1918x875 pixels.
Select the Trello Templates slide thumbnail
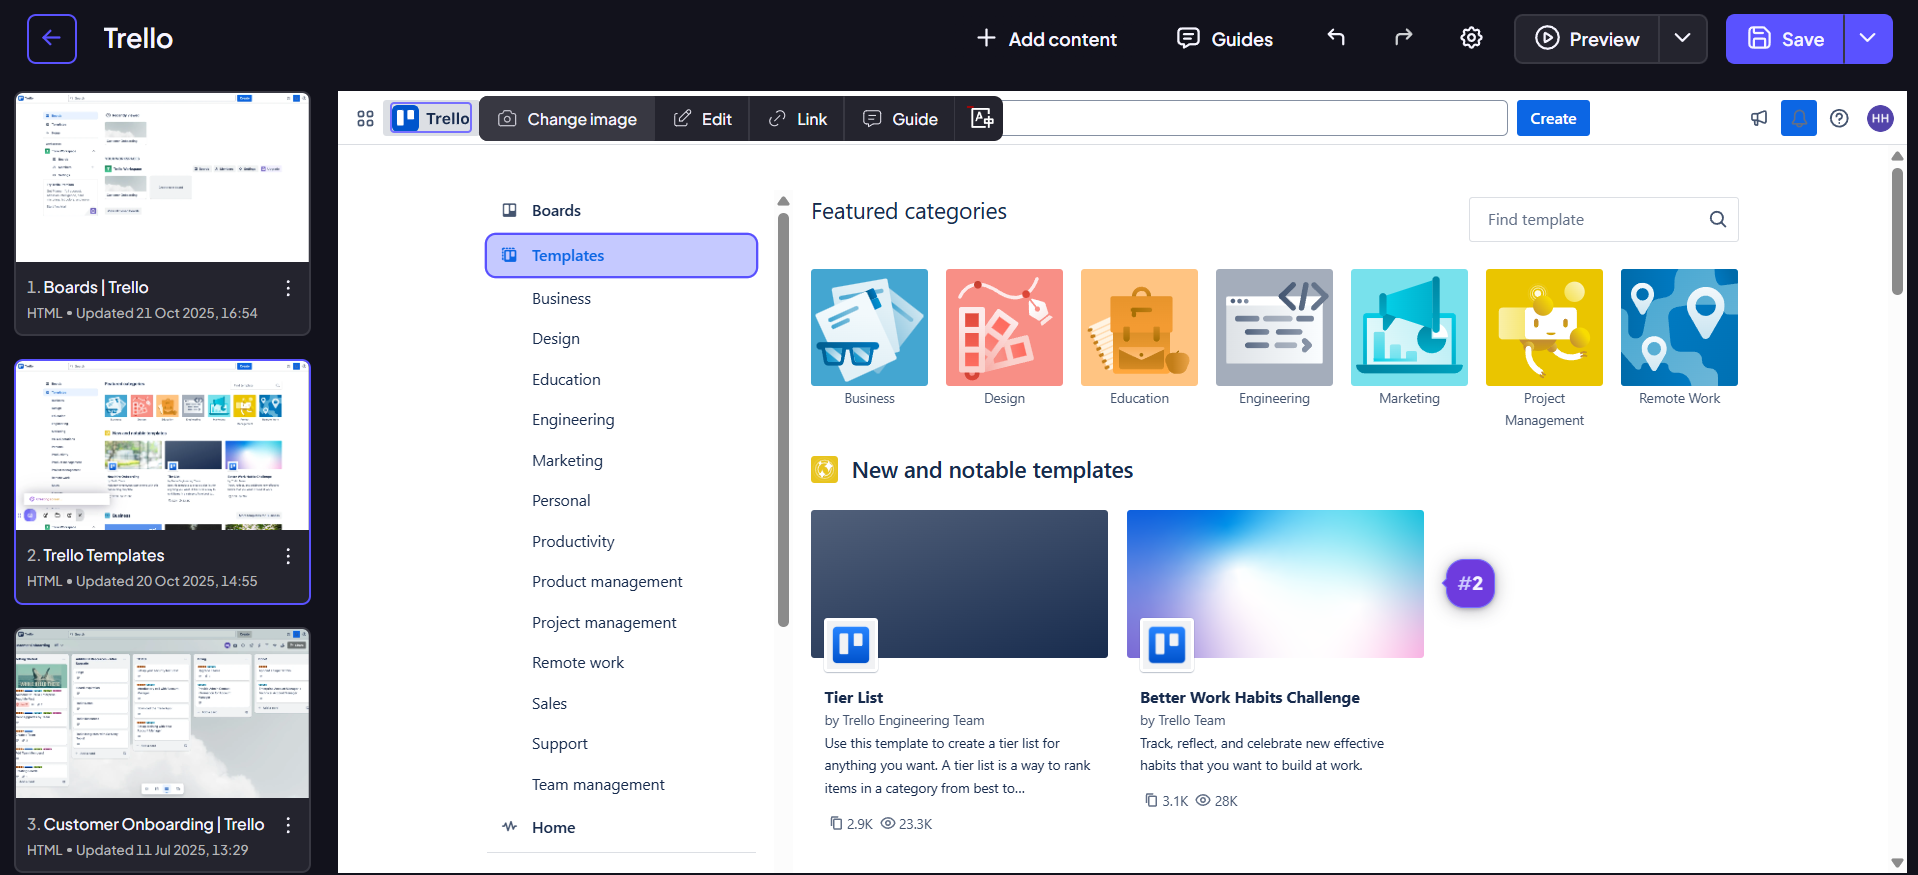point(162,446)
